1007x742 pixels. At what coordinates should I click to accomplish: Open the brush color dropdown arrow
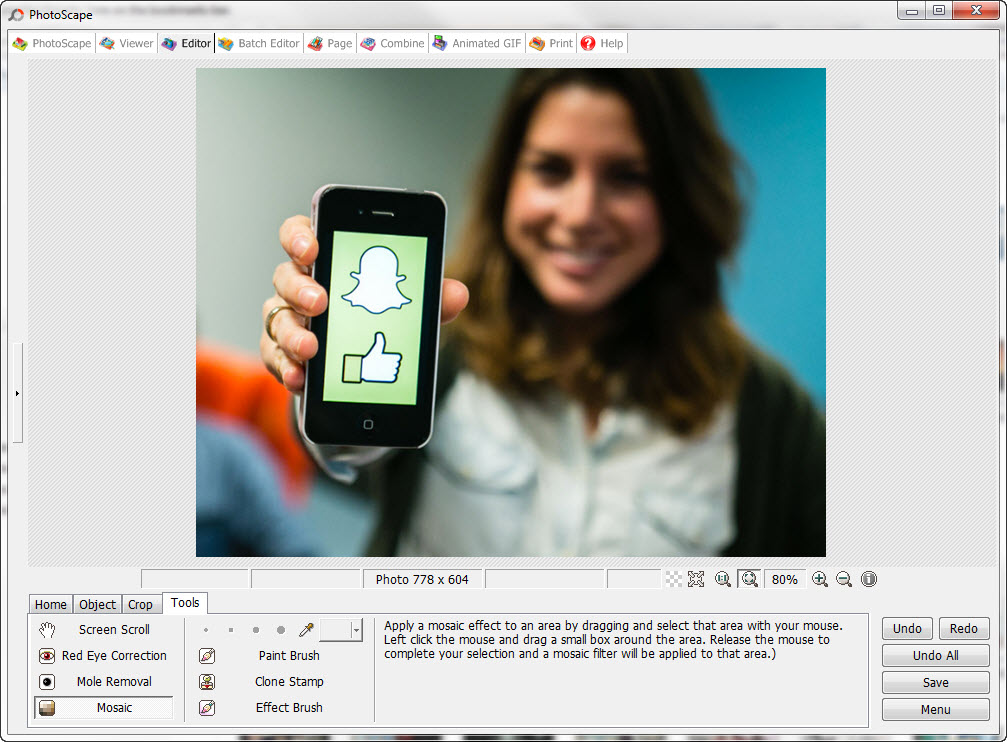[x=356, y=630]
